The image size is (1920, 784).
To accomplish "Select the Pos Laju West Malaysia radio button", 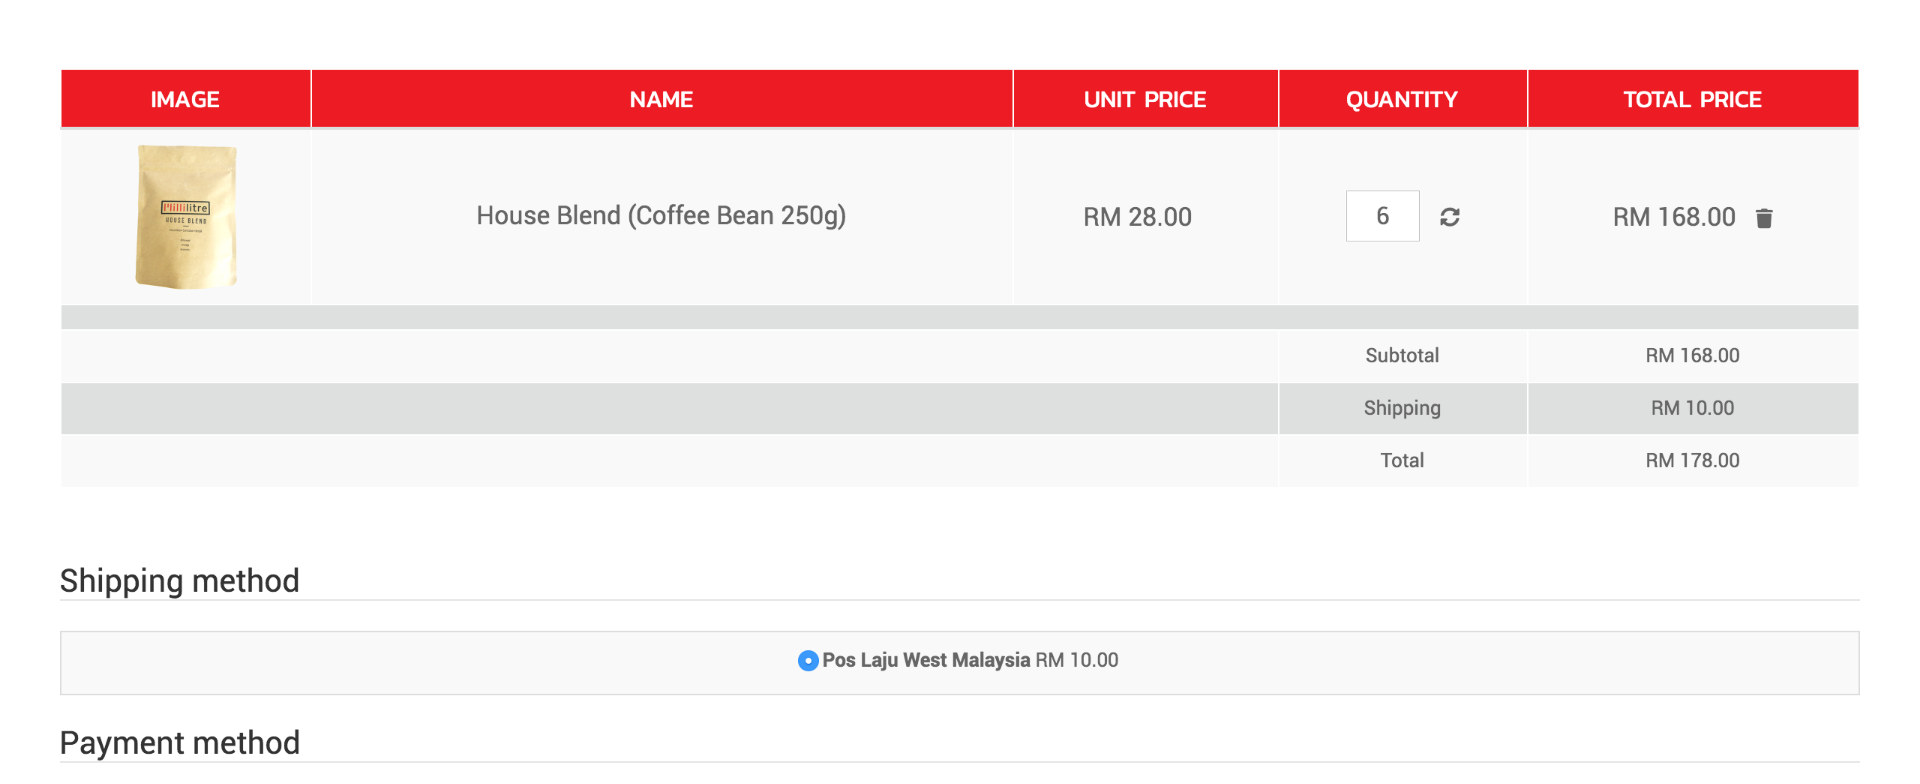I will point(808,661).
